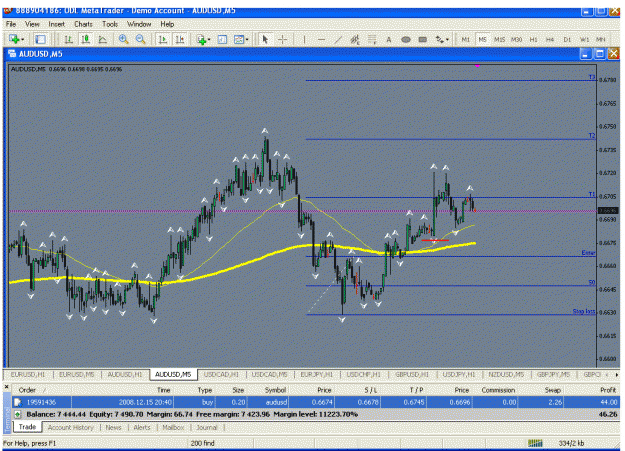Image resolution: width=625 pixels, height=451 pixels.
Task: Switch timeframe to W1
Action: [584, 39]
